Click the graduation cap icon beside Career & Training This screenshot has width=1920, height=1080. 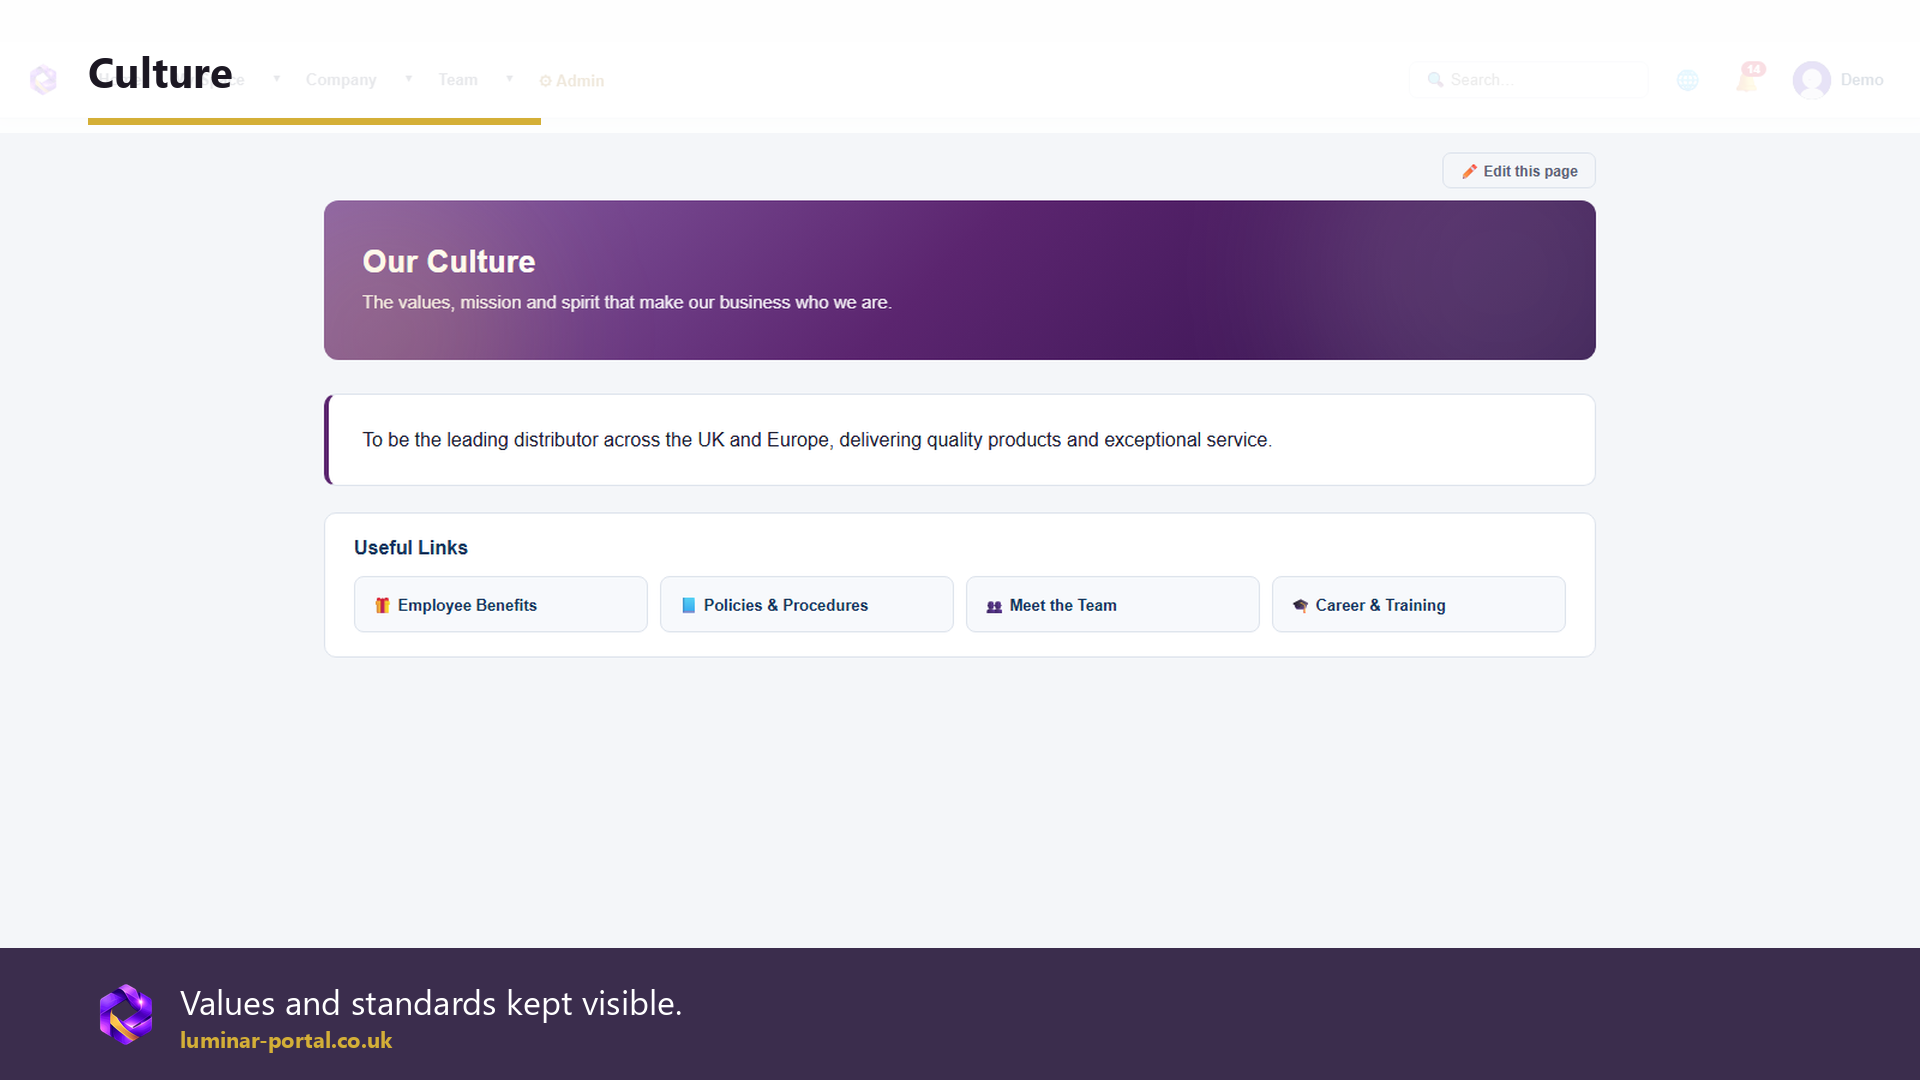1300,605
